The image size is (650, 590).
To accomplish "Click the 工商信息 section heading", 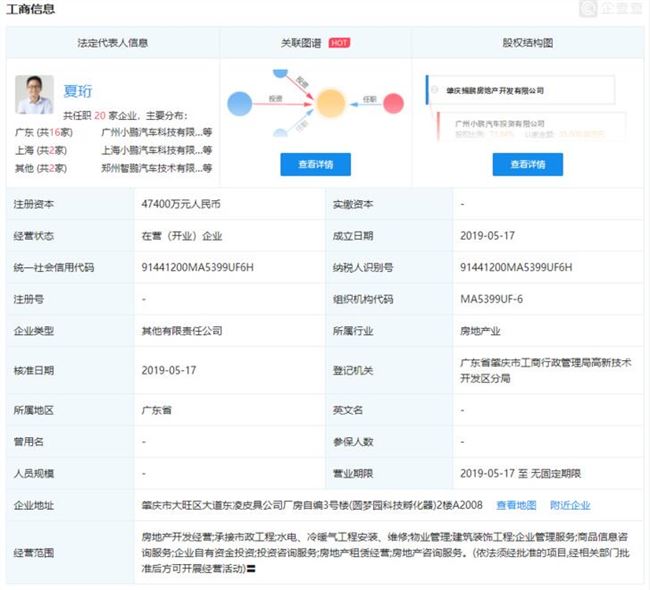I will click(31, 9).
